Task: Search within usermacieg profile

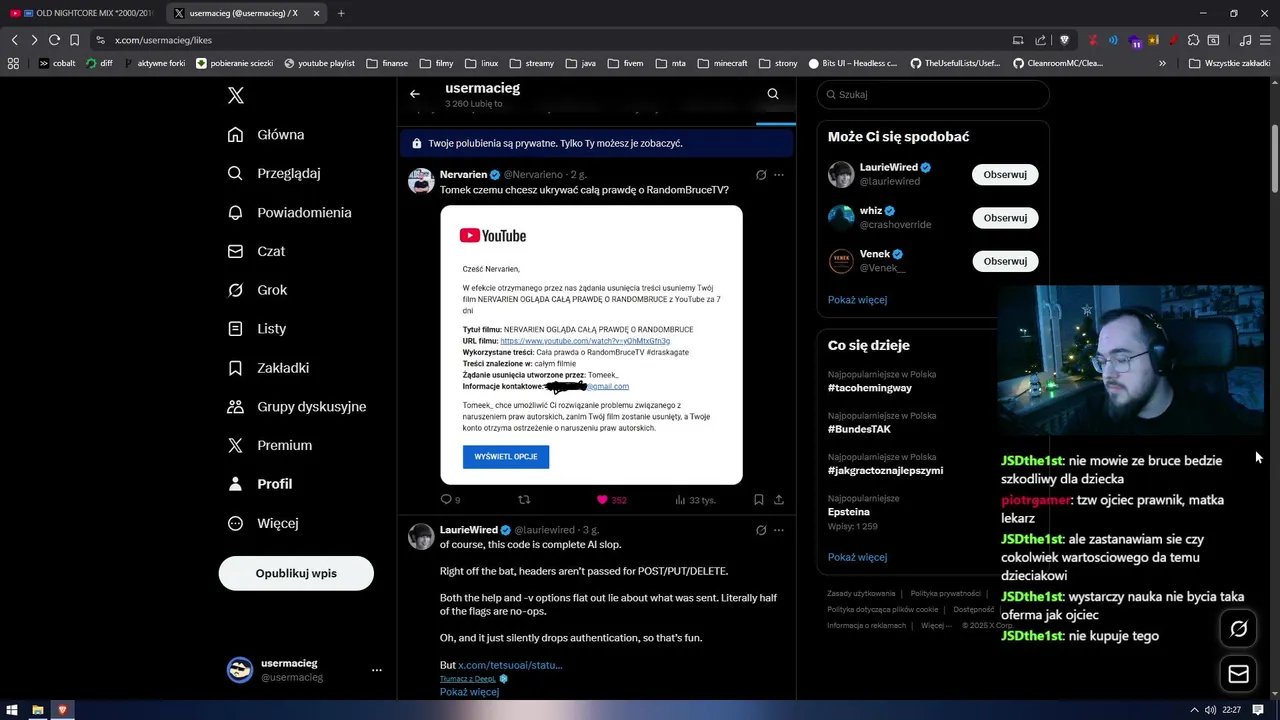Action: pos(773,94)
